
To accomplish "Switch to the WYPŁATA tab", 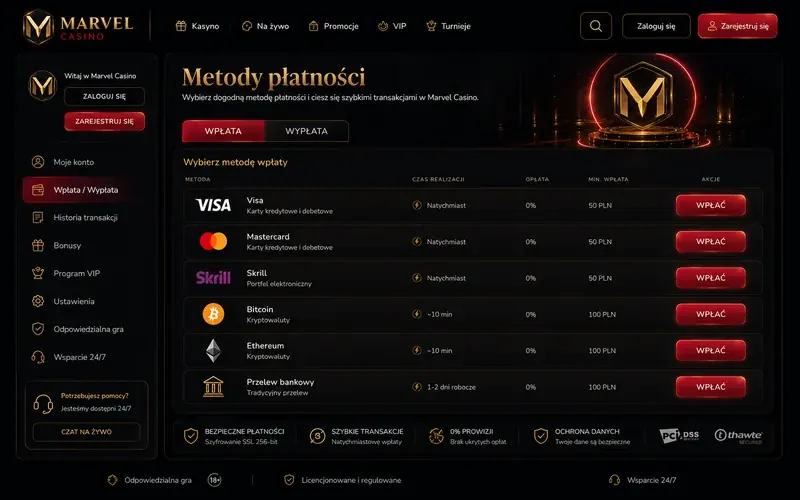I will [x=307, y=131].
